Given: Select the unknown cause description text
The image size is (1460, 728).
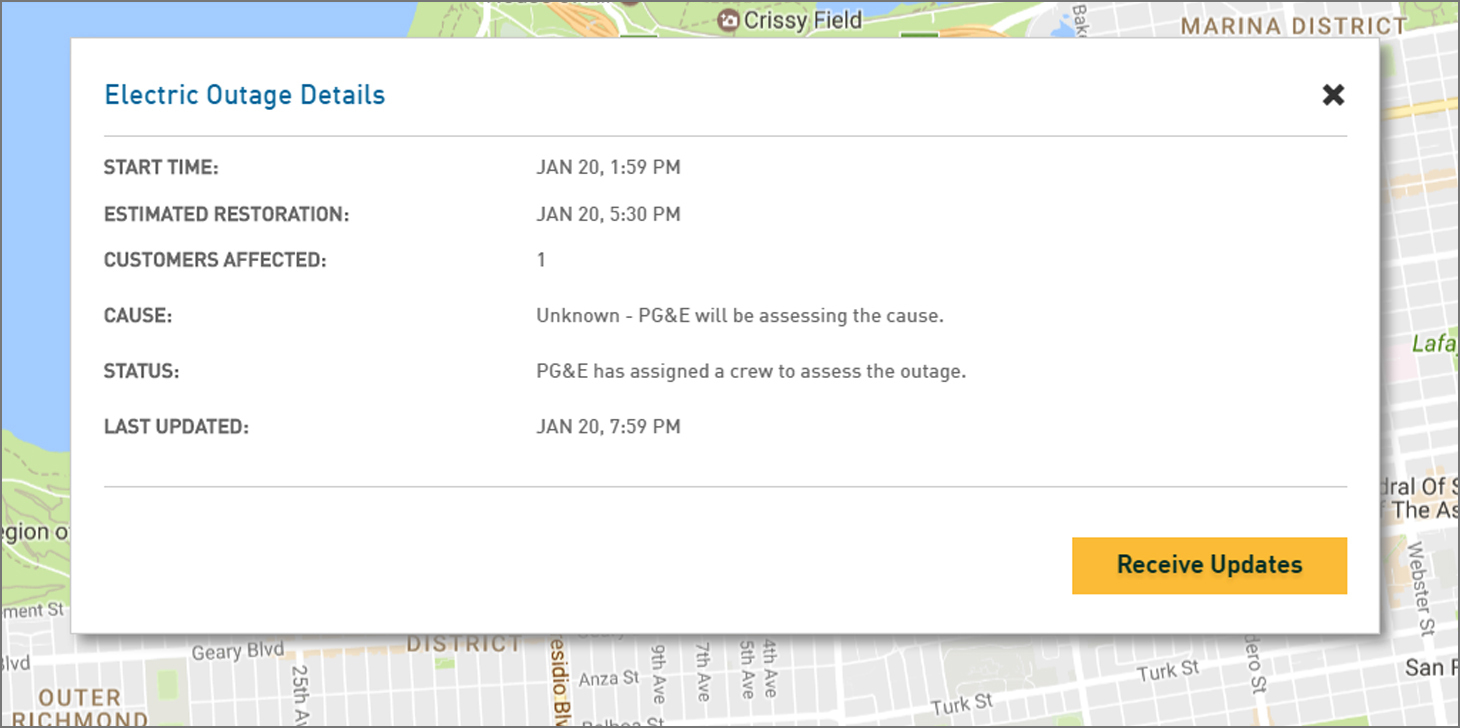Looking at the screenshot, I should [x=739, y=316].
